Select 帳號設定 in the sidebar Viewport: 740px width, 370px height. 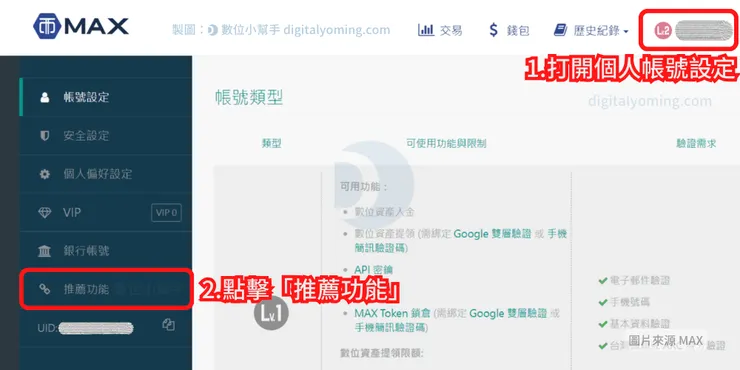[x=106, y=97]
